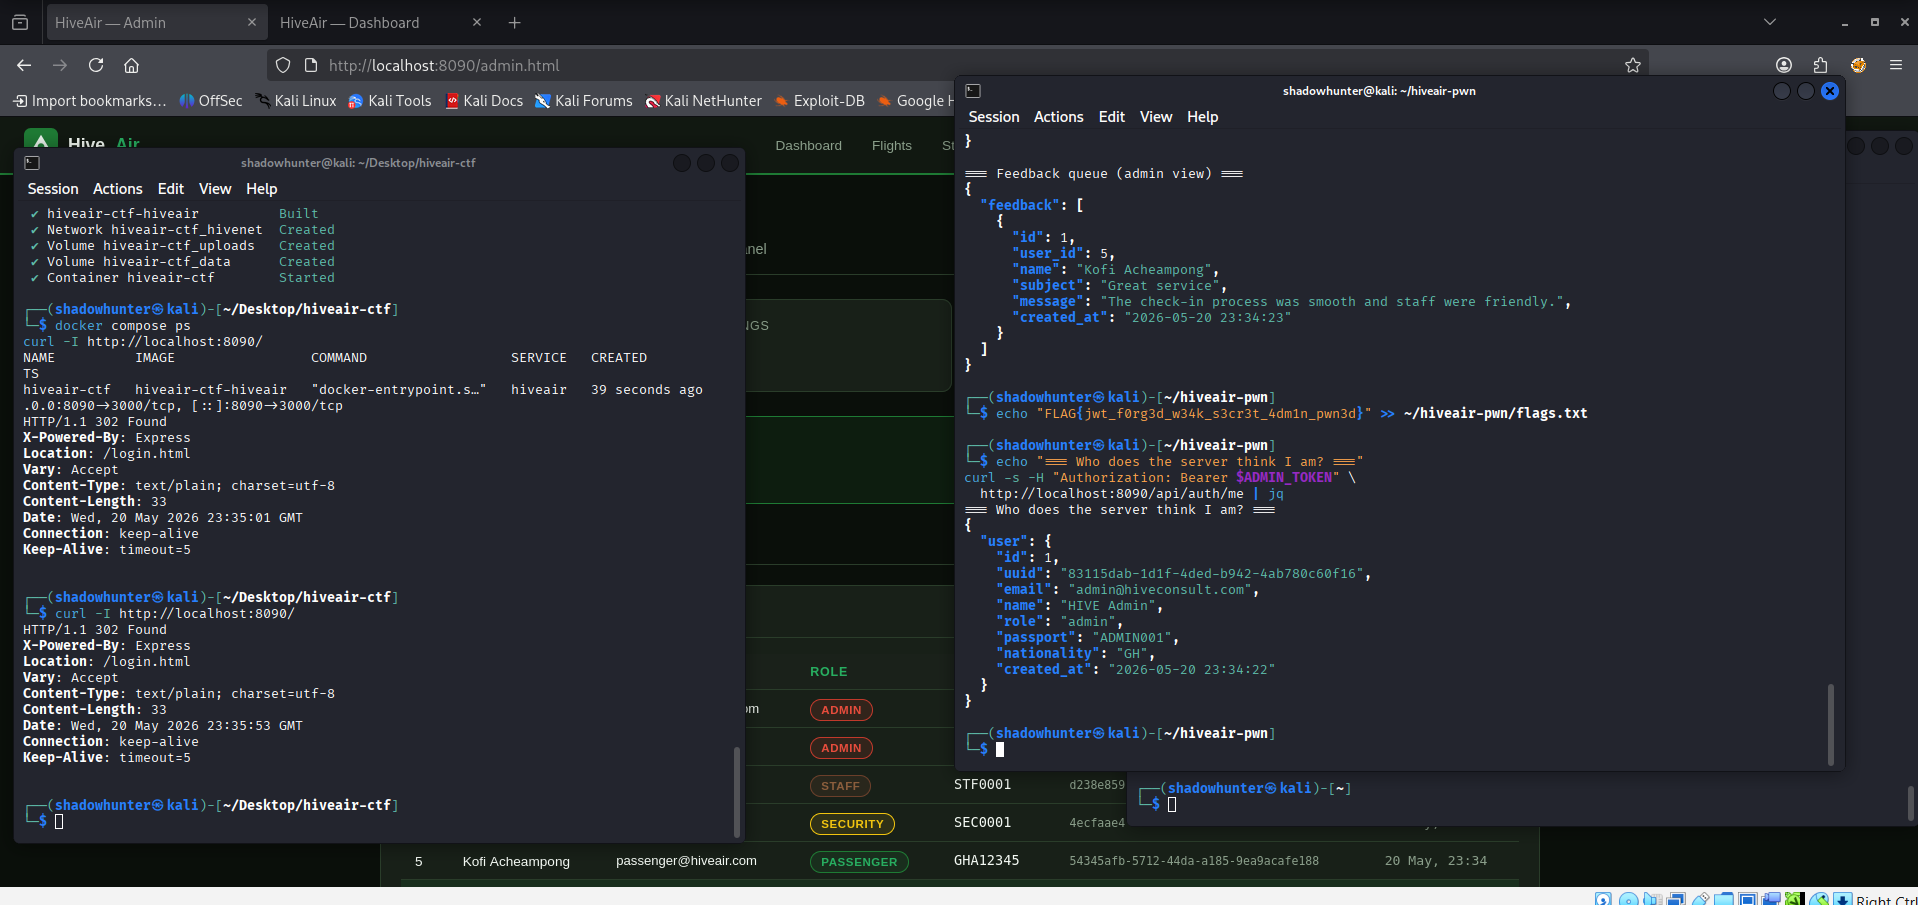
Task: Open the Dashboard nav link on HiveAir page
Action: tap(808, 146)
